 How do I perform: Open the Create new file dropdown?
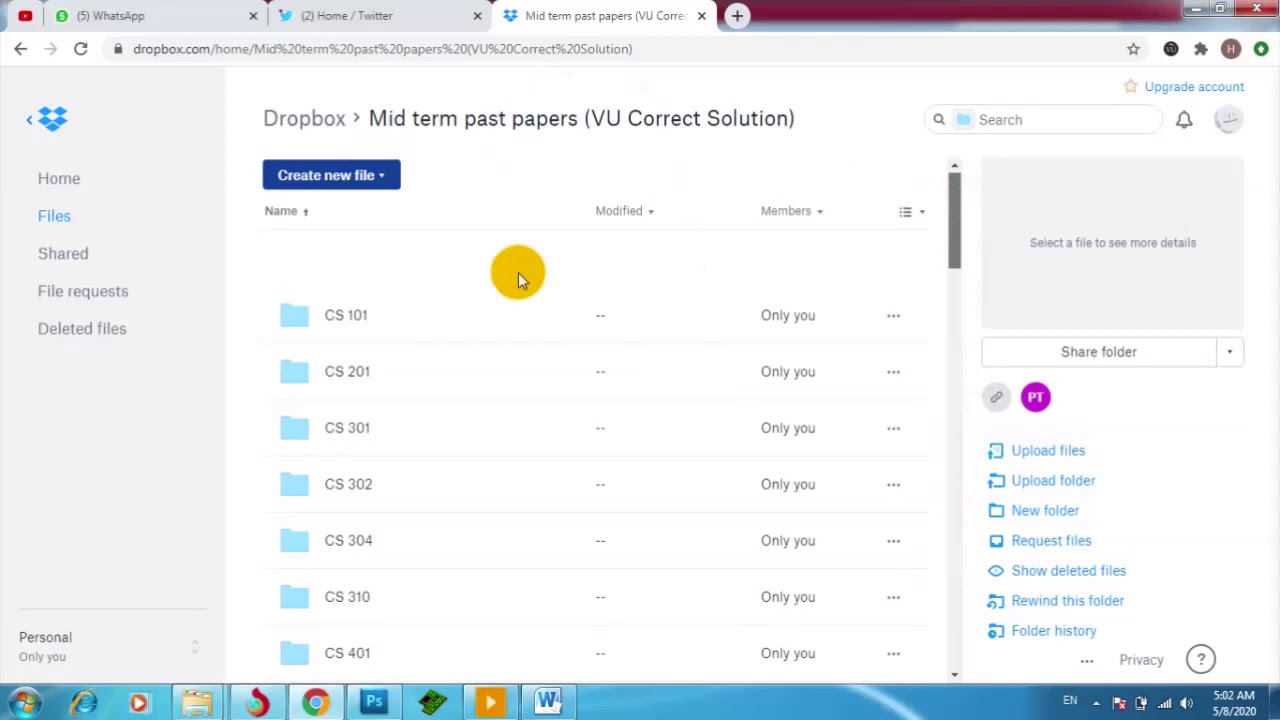[331, 175]
